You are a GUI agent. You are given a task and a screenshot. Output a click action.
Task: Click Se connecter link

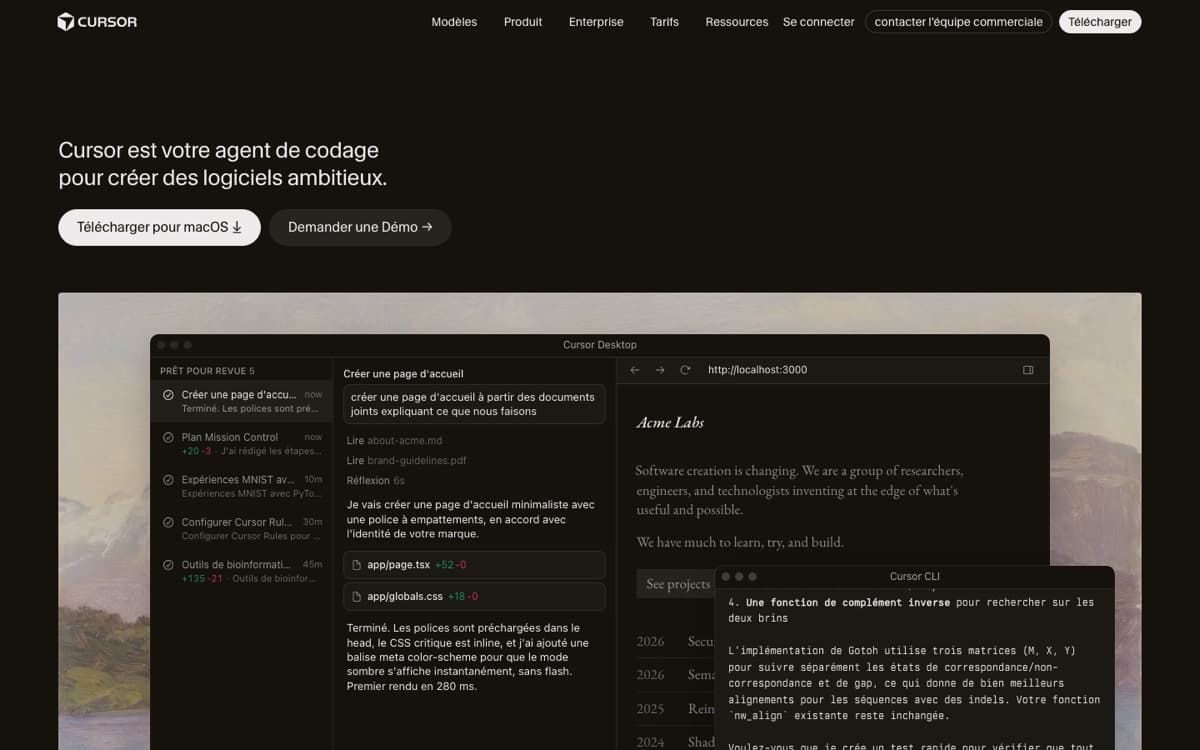[x=819, y=22]
